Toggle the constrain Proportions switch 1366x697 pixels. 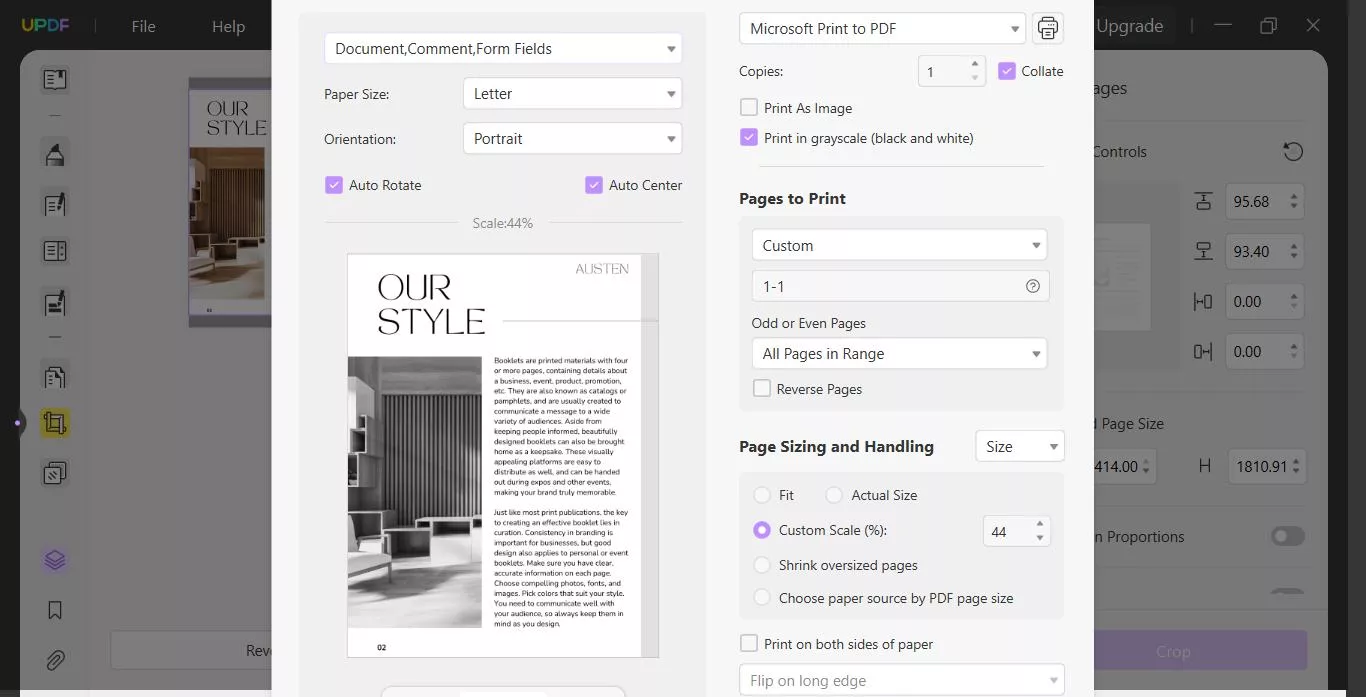point(1288,537)
